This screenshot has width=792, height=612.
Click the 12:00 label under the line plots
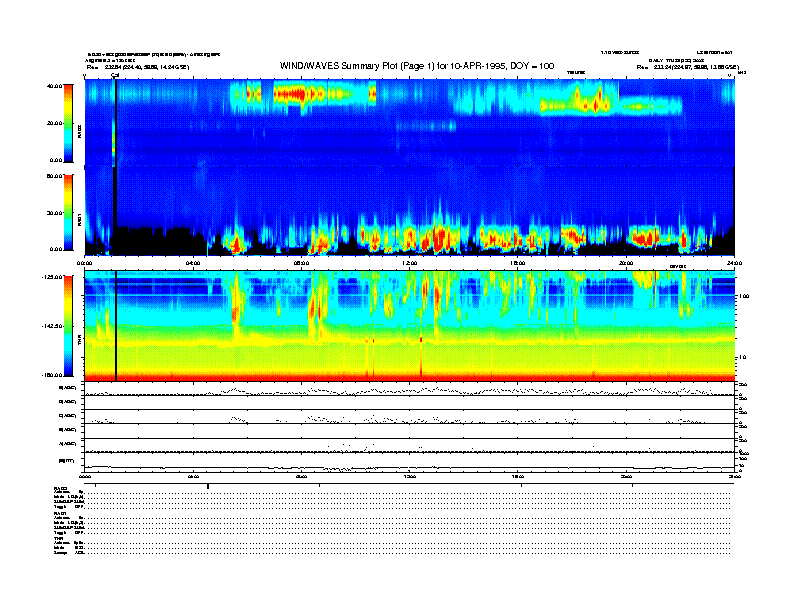point(410,476)
